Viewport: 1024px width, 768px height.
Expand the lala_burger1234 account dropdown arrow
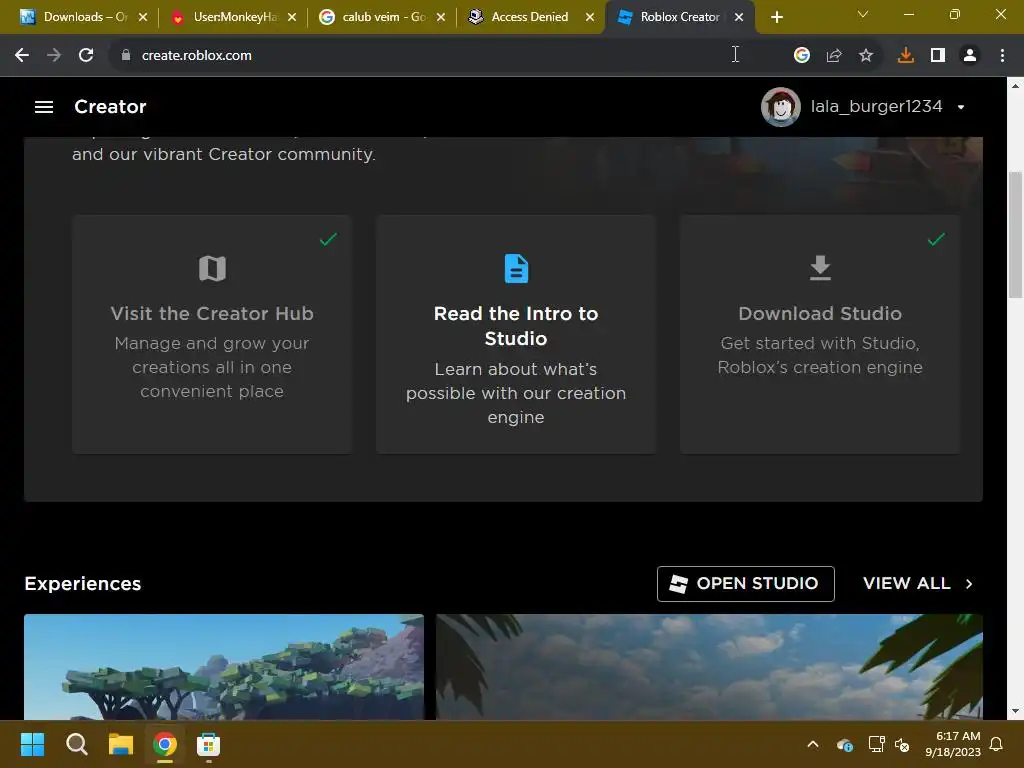pyautogui.click(x=961, y=107)
